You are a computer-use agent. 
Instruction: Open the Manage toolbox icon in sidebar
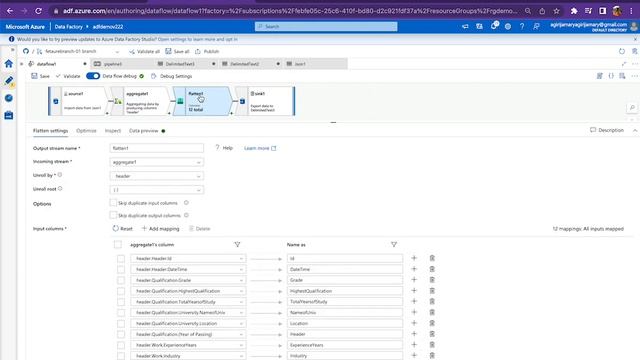coord(9,116)
